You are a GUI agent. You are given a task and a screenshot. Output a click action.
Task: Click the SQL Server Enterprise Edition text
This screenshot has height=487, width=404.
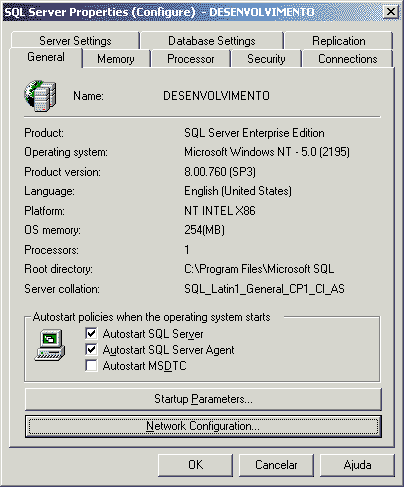pyautogui.click(x=254, y=133)
